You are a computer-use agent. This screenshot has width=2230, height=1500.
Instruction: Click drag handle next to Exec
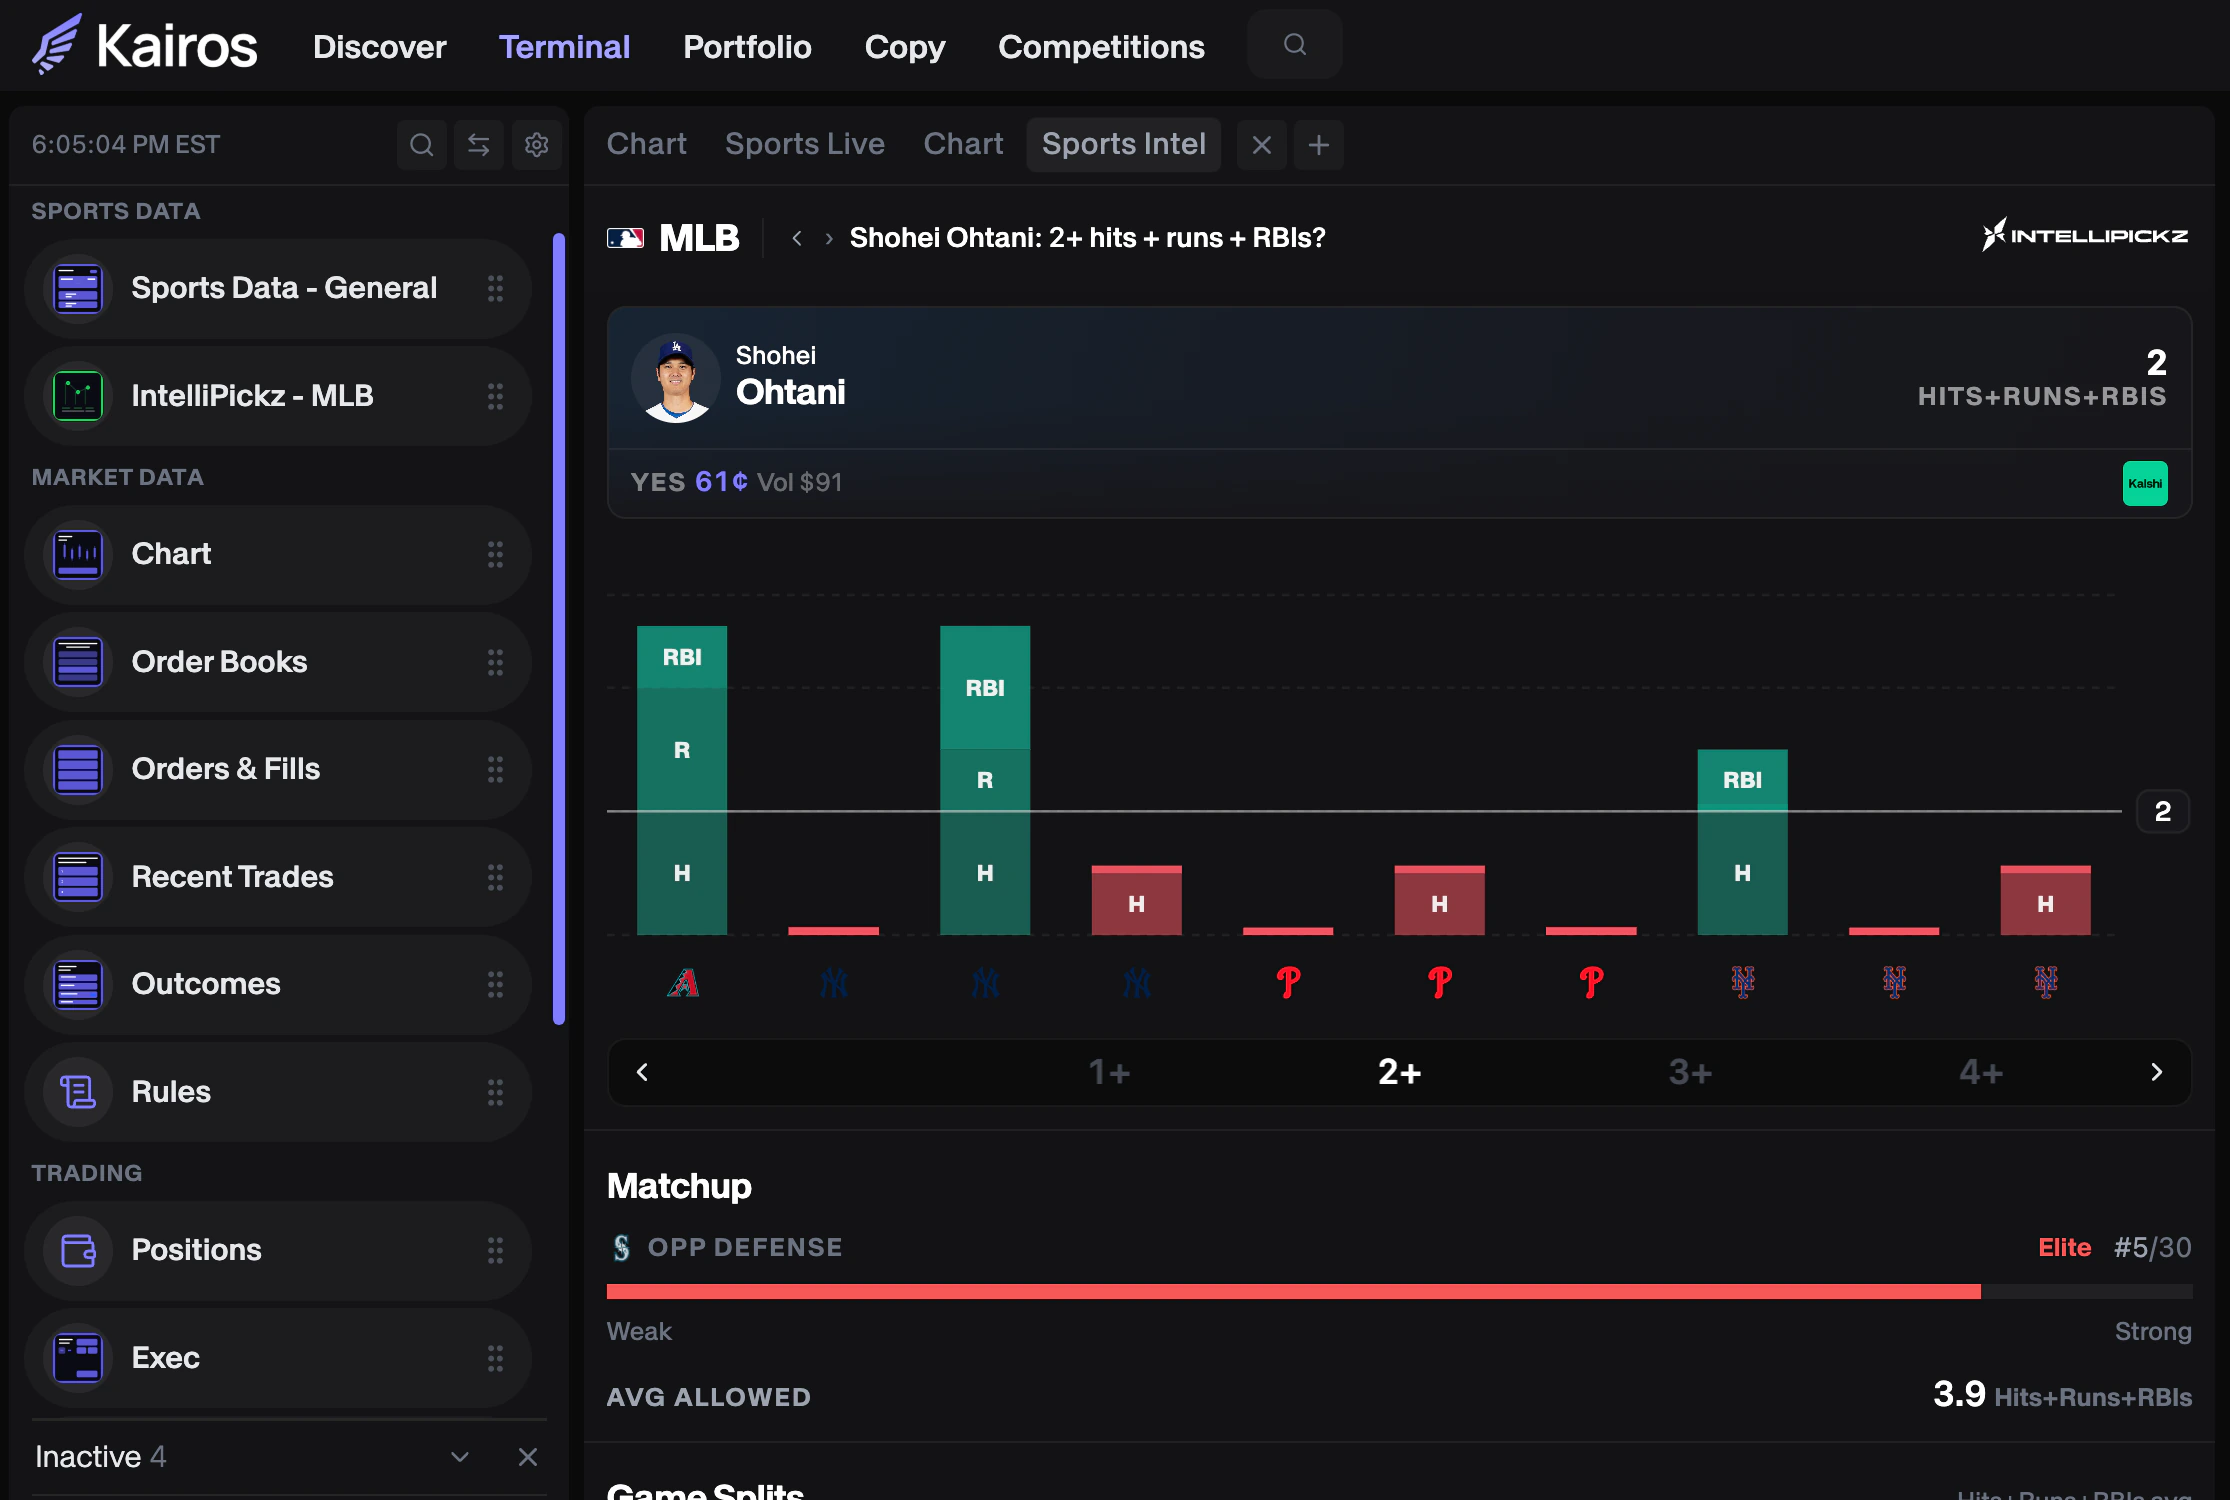click(x=495, y=1358)
